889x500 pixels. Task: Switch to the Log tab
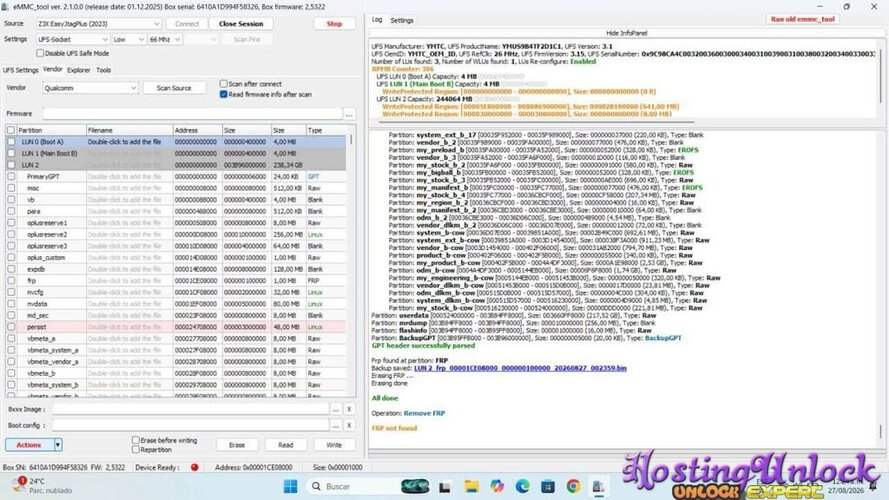pos(377,20)
